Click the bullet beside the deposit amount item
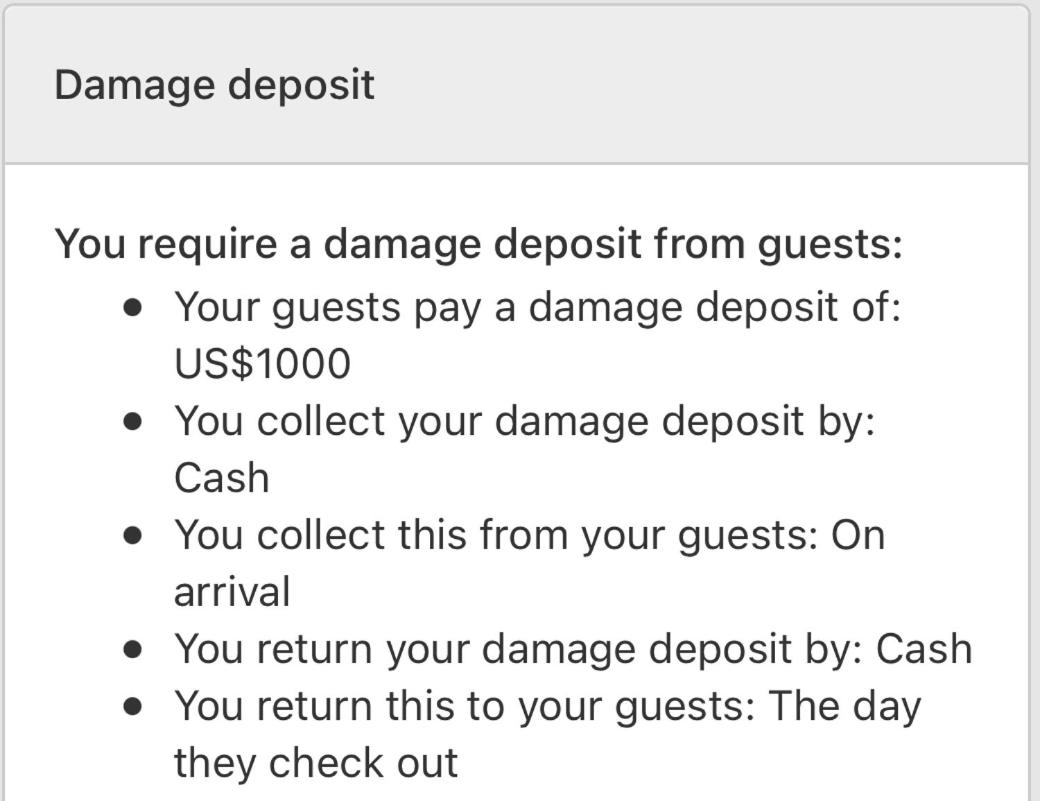This screenshot has height=801, width=1040. [x=133, y=308]
